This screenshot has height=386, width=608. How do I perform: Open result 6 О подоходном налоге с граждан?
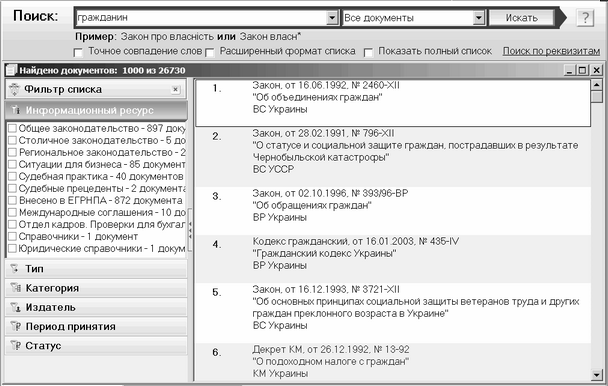coord(393,362)
